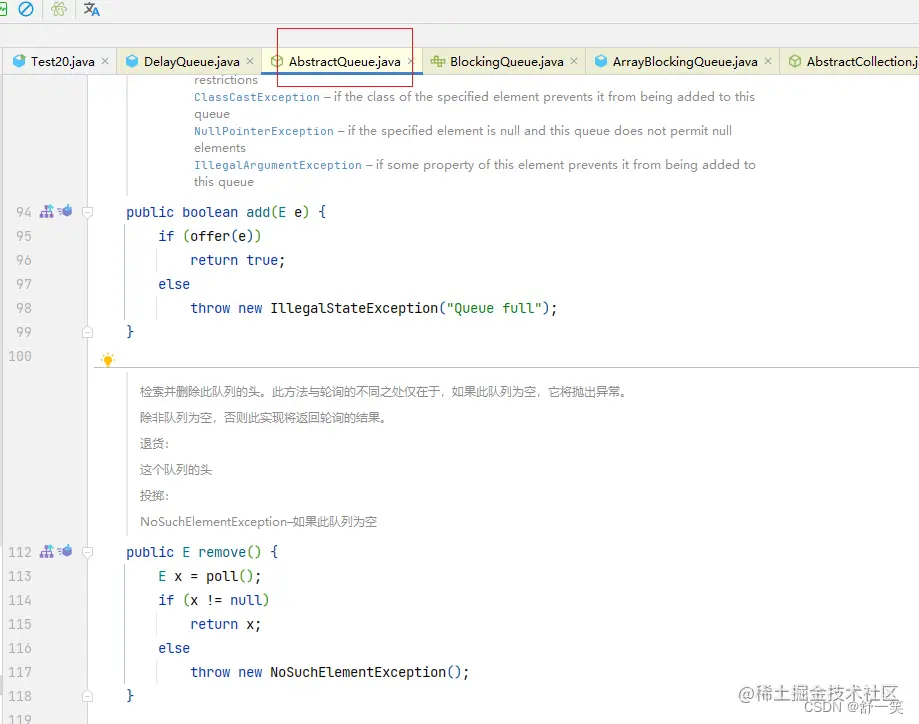
Task: Click the remove method name on line 112
Action: click(222, 552)
